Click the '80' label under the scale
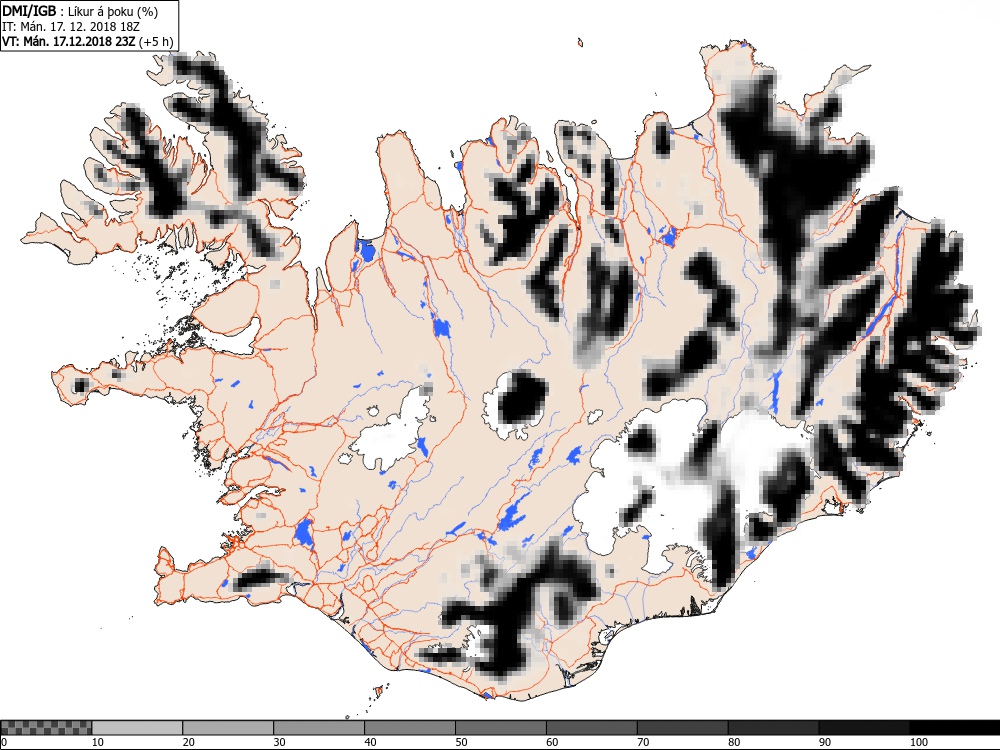 click(x=734, y=742)
